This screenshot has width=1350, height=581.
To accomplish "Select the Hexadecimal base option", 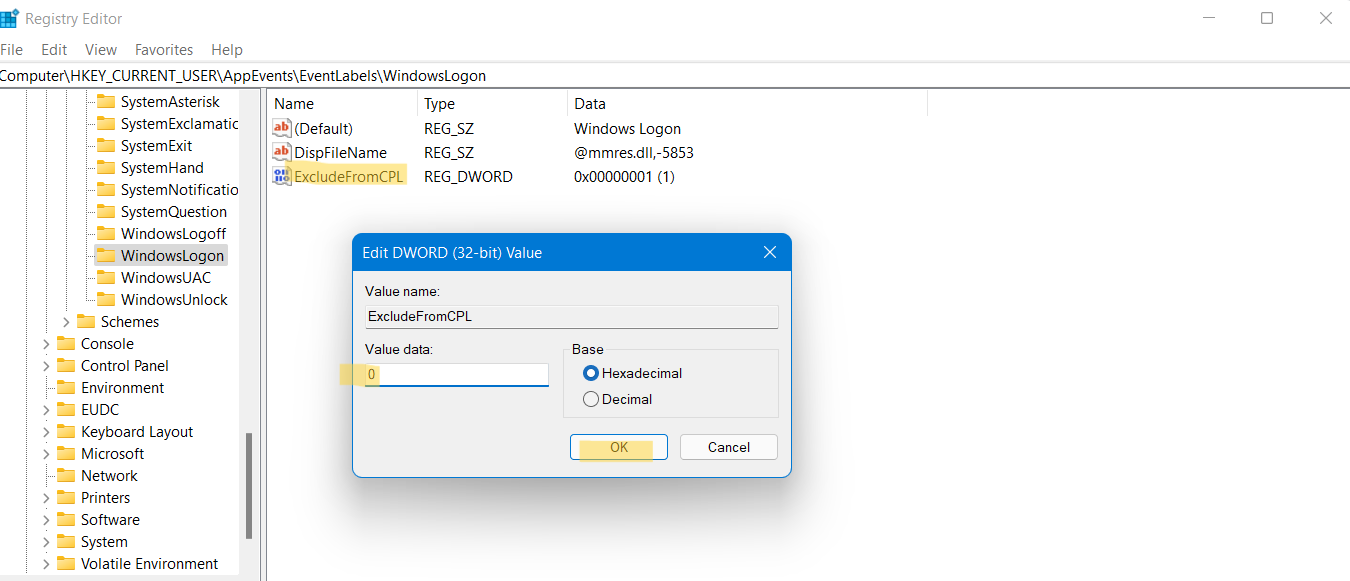I will click(x=590, y=372).
